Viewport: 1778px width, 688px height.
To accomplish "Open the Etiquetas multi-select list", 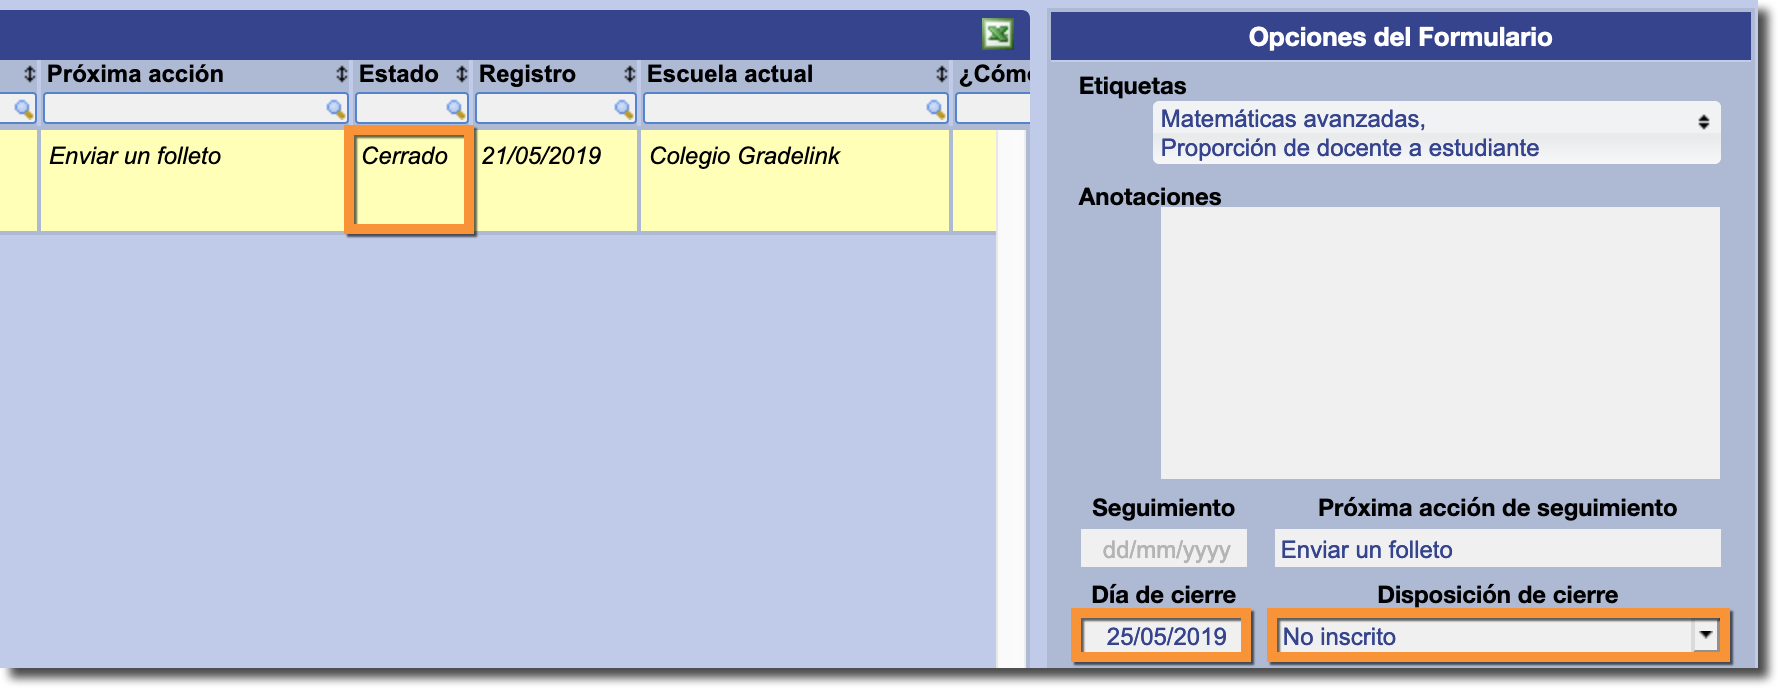I will 1436,133.
